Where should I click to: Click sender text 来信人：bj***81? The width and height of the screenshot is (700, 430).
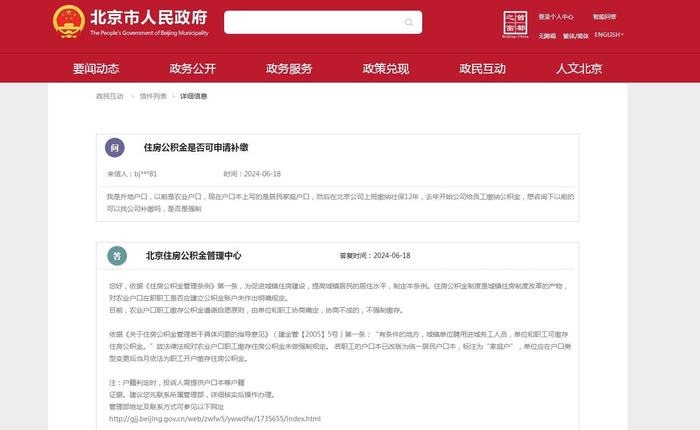click(x=132, y=174)
